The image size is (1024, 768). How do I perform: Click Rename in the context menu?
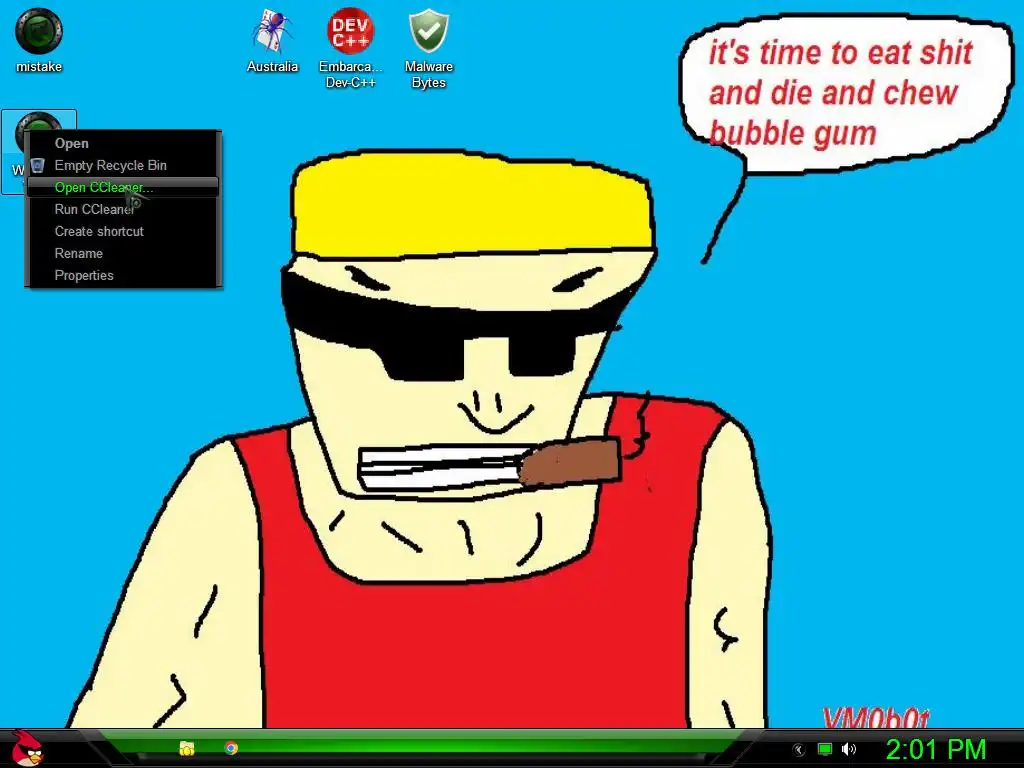(x=123, y=253)
